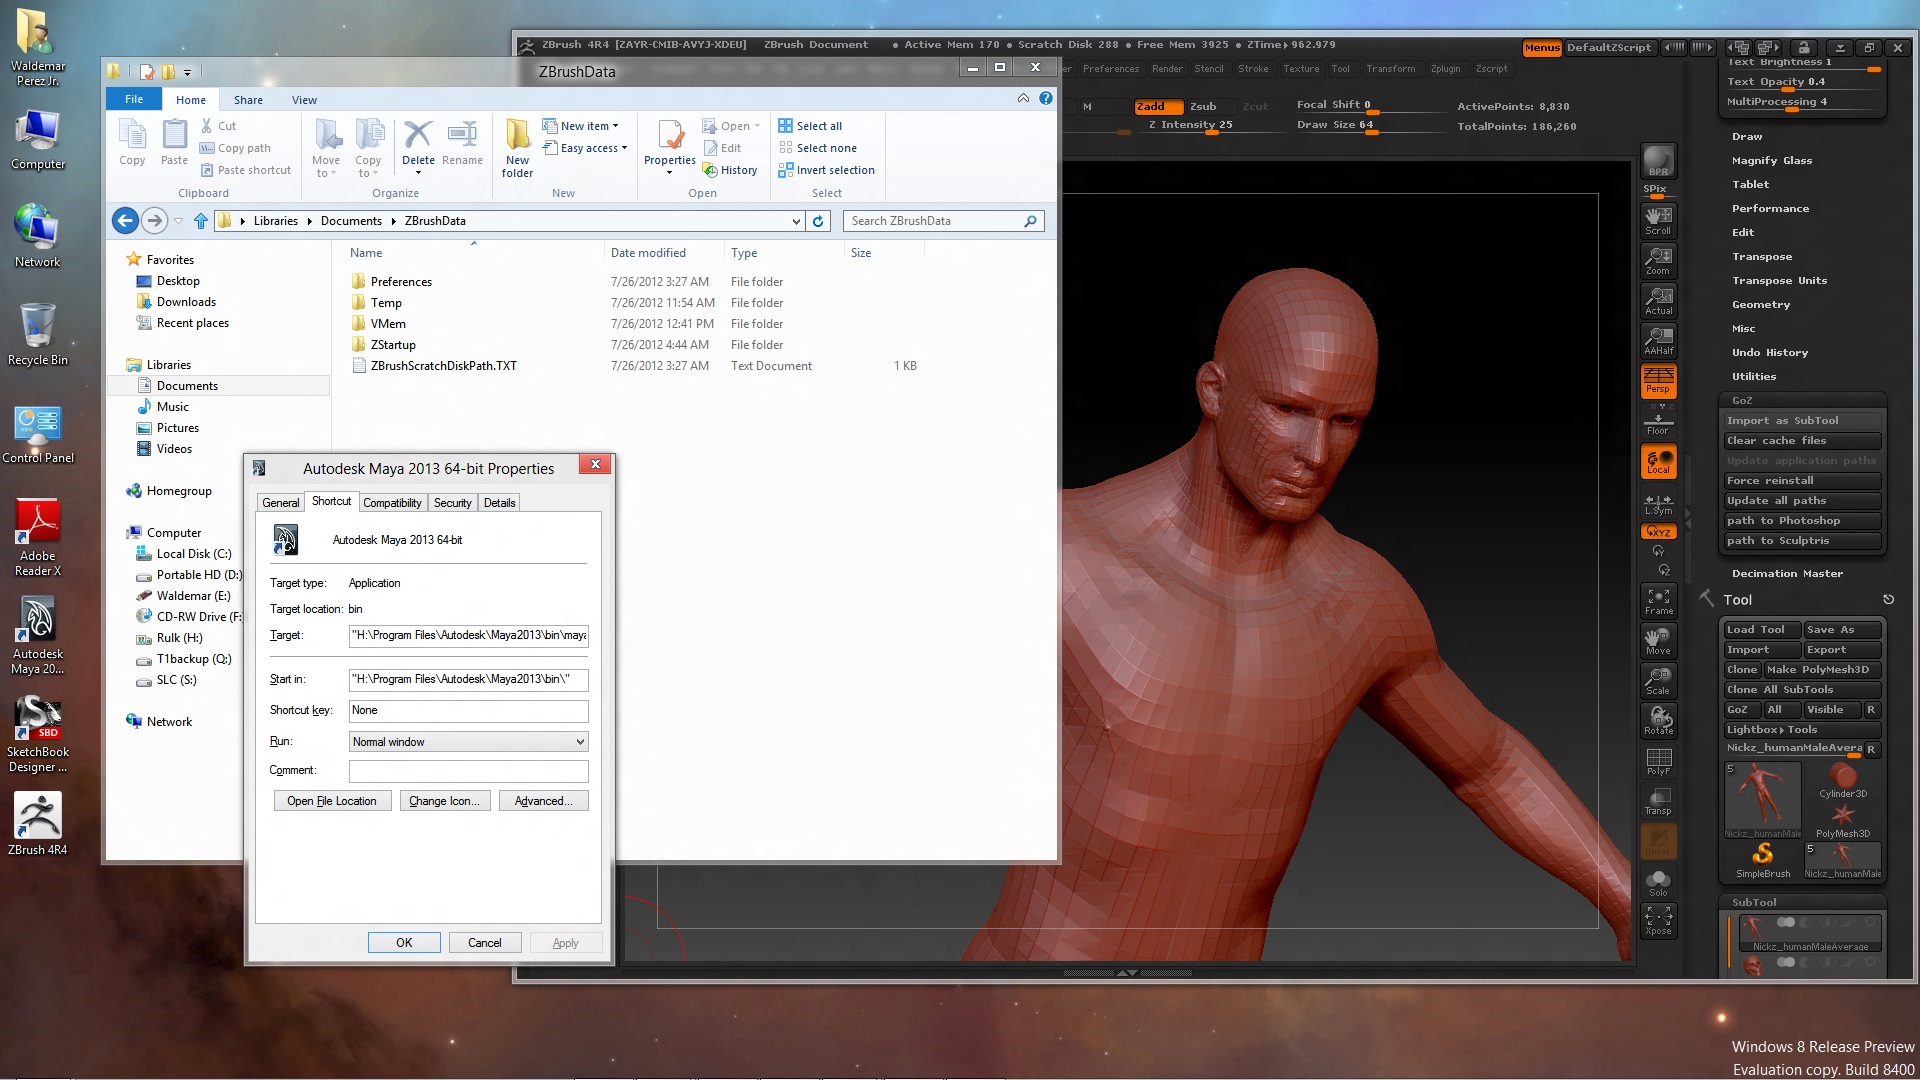Viewport: 1920px width, 1080px height.
Task: Pick the Cylinder3D tool thumbnail
Action: [x=1843, y=780]
